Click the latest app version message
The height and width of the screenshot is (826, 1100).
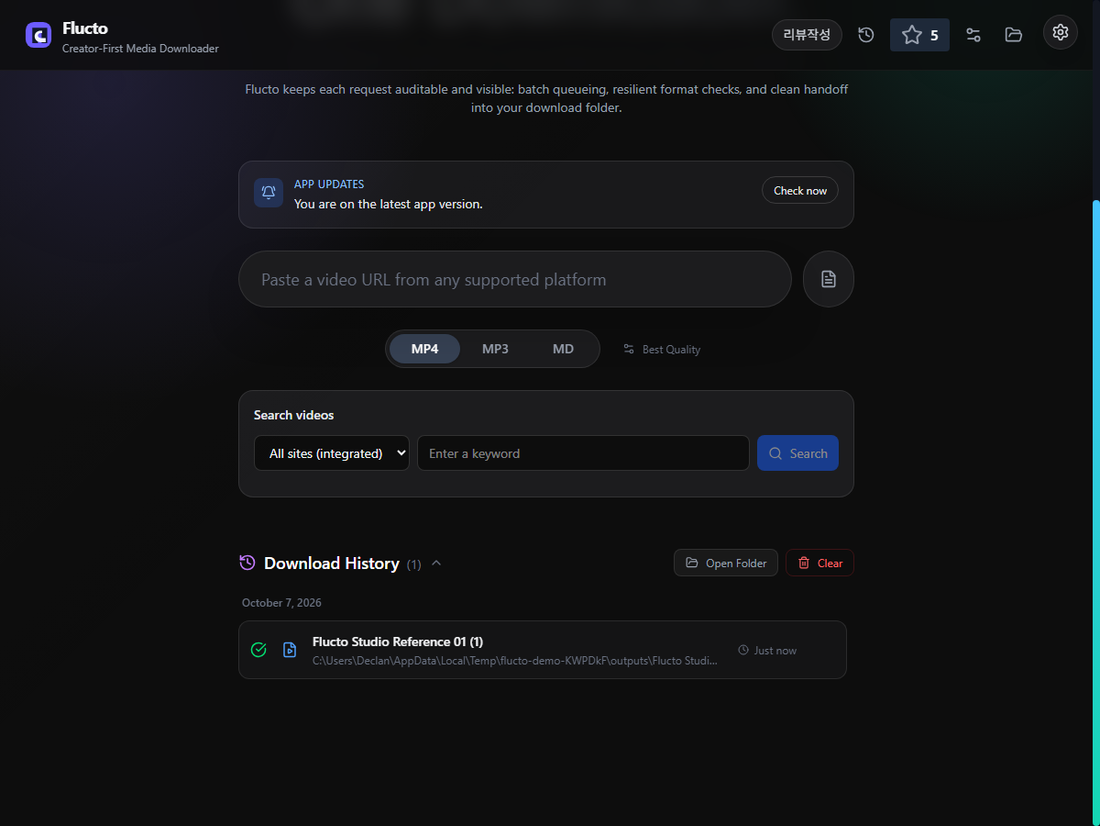(388, 204)
